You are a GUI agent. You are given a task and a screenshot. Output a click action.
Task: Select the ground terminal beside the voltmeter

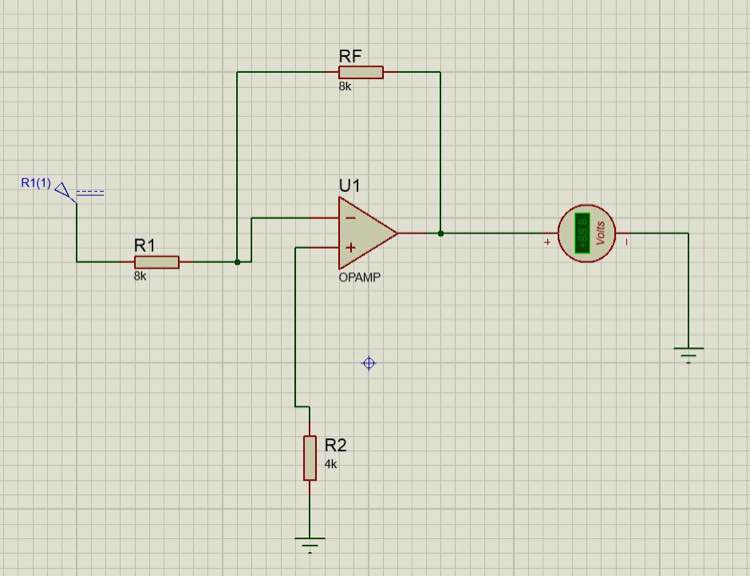[x=689, y=355]
